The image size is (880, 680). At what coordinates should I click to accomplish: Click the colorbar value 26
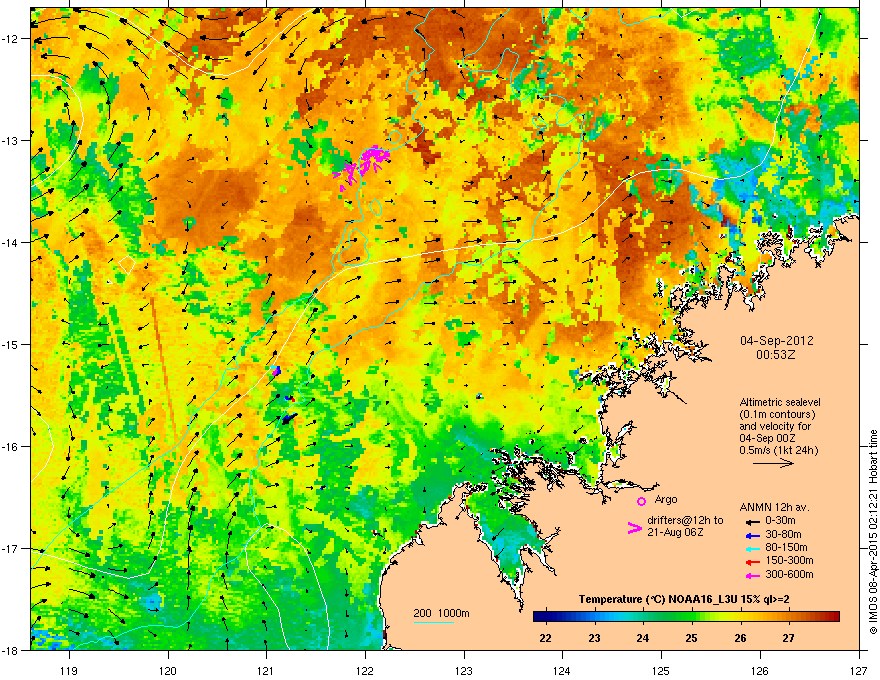pos(741,638)
